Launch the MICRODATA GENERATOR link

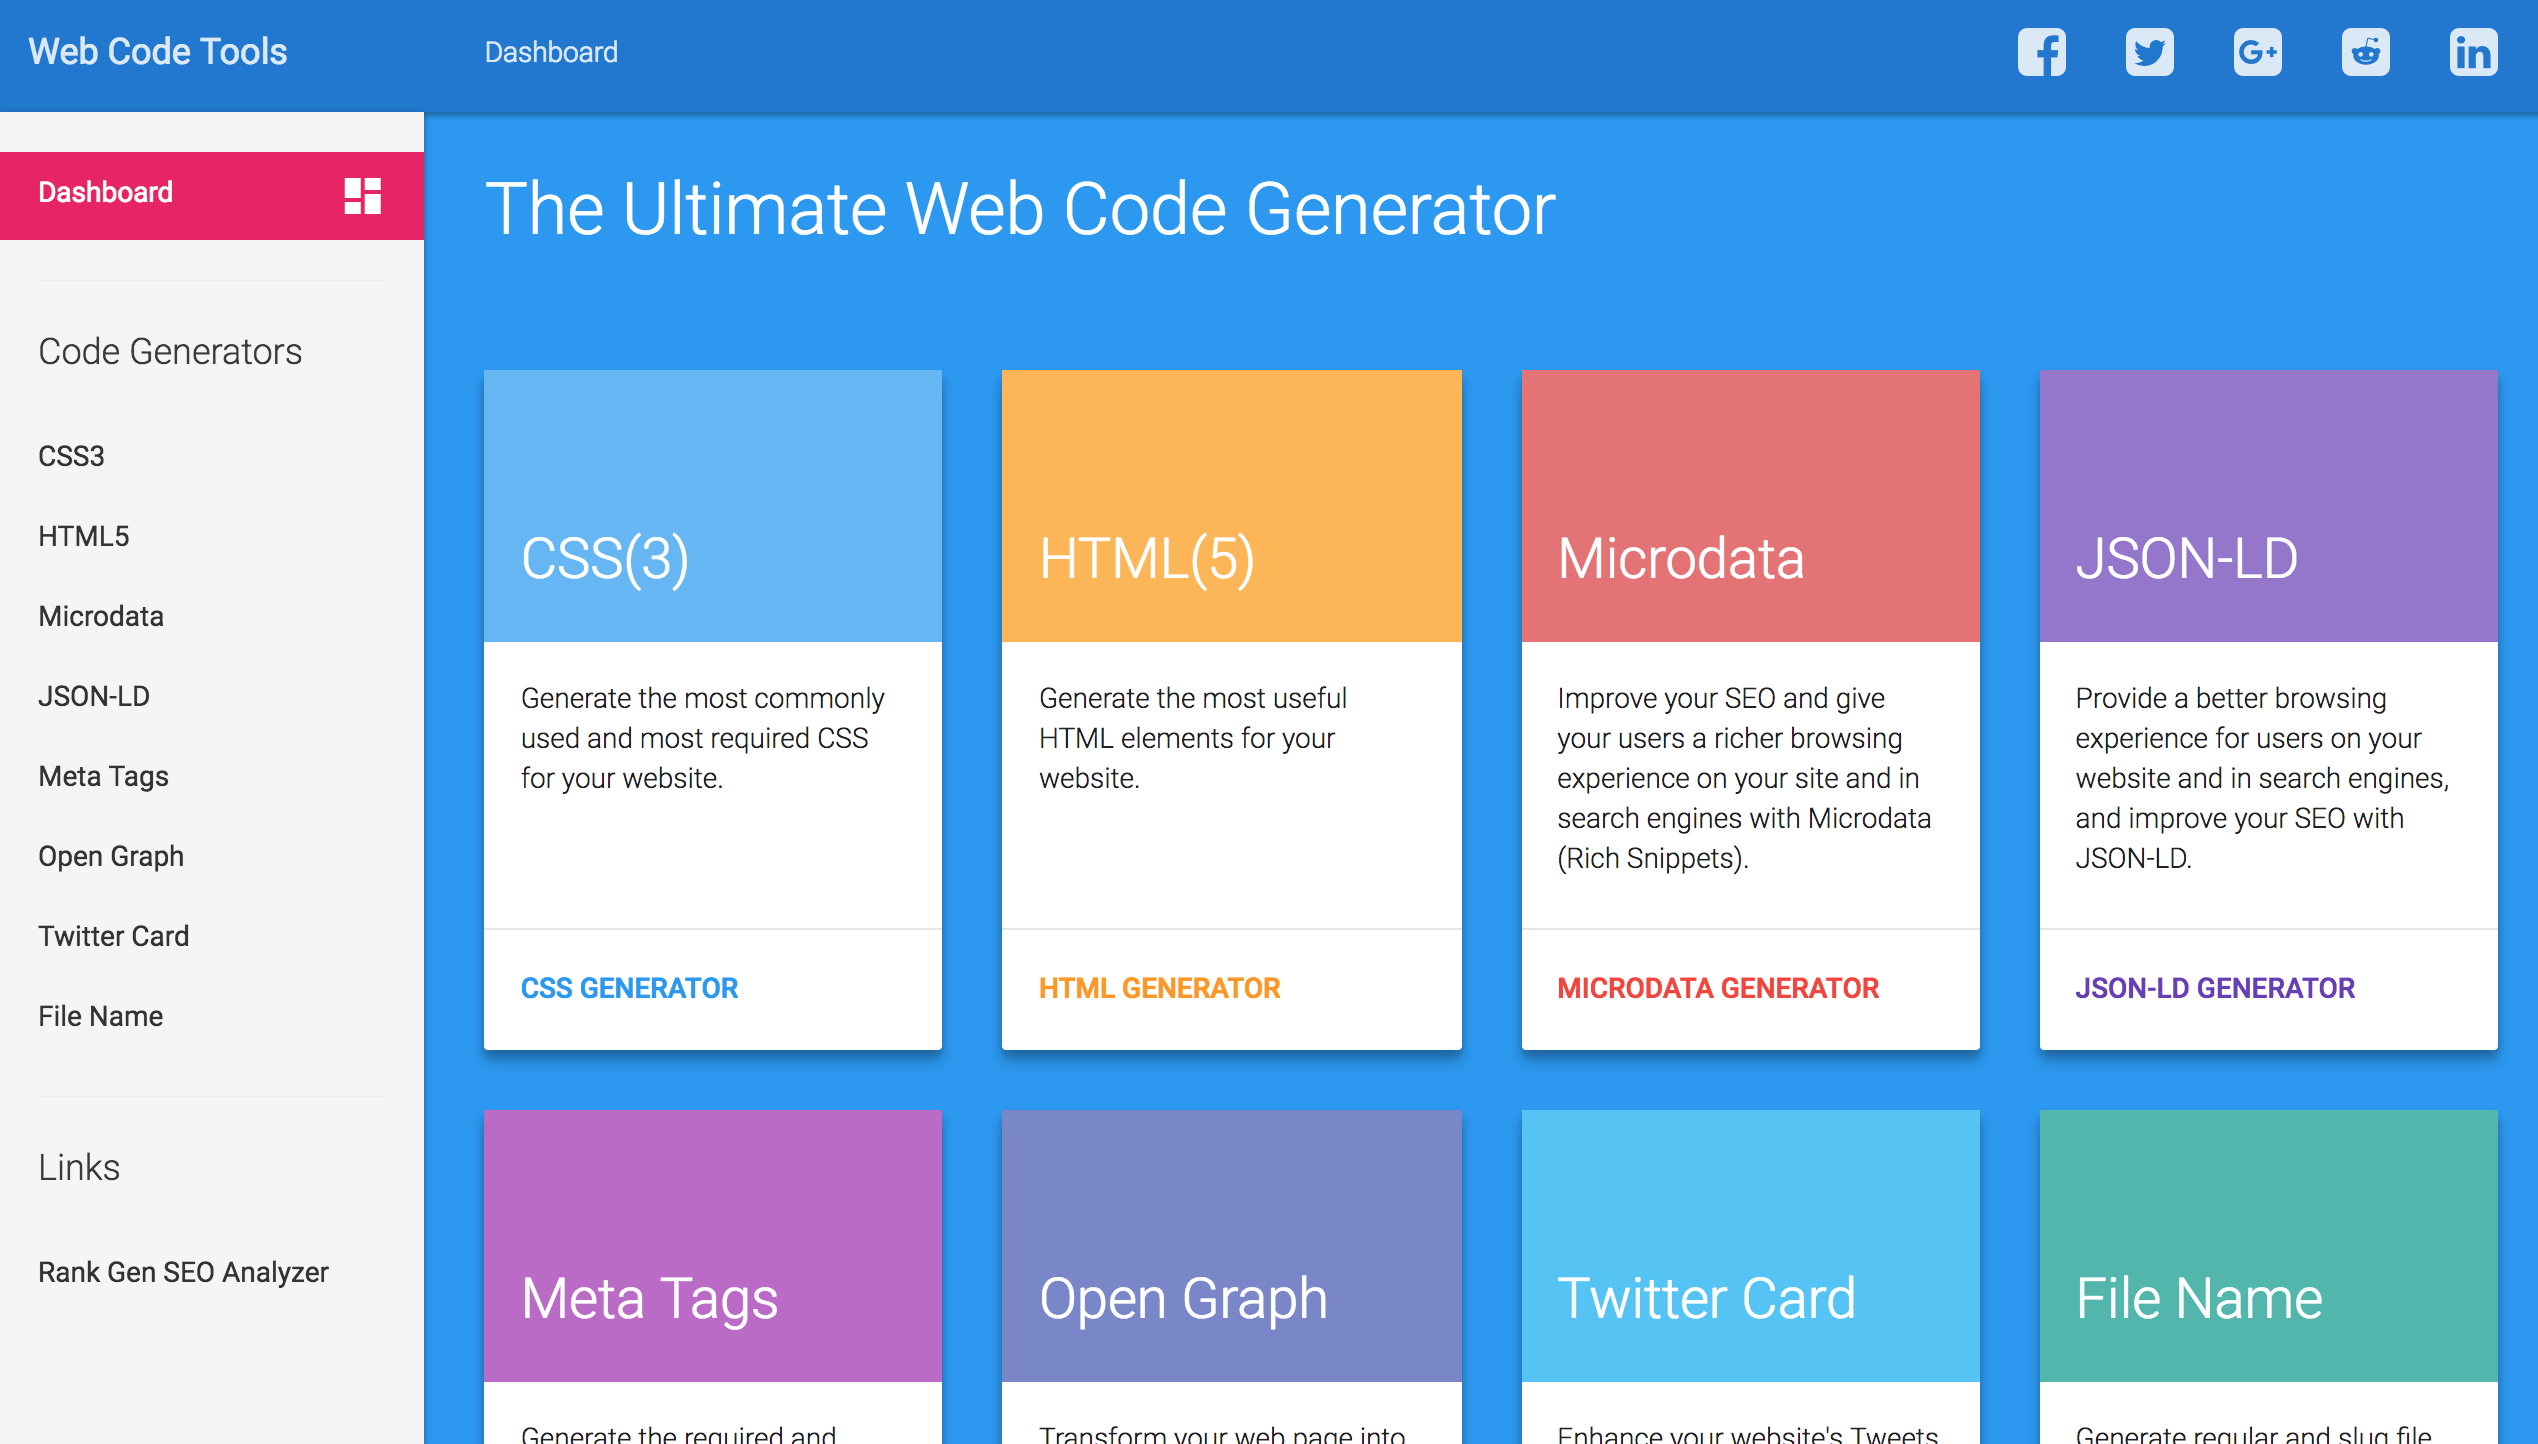tap(1718, 988)
